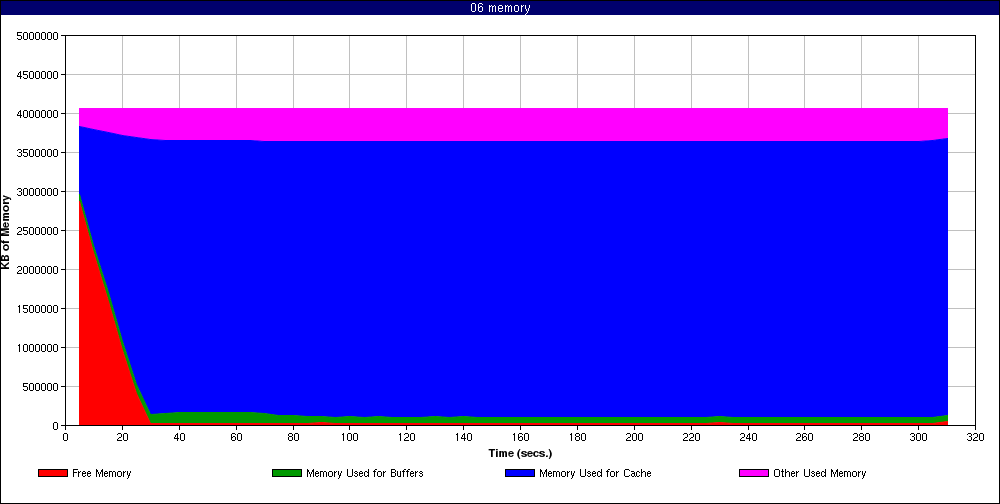Click the '06 memory' chart title
This screenshot has height=504, width=1000.
click(500, 8)
